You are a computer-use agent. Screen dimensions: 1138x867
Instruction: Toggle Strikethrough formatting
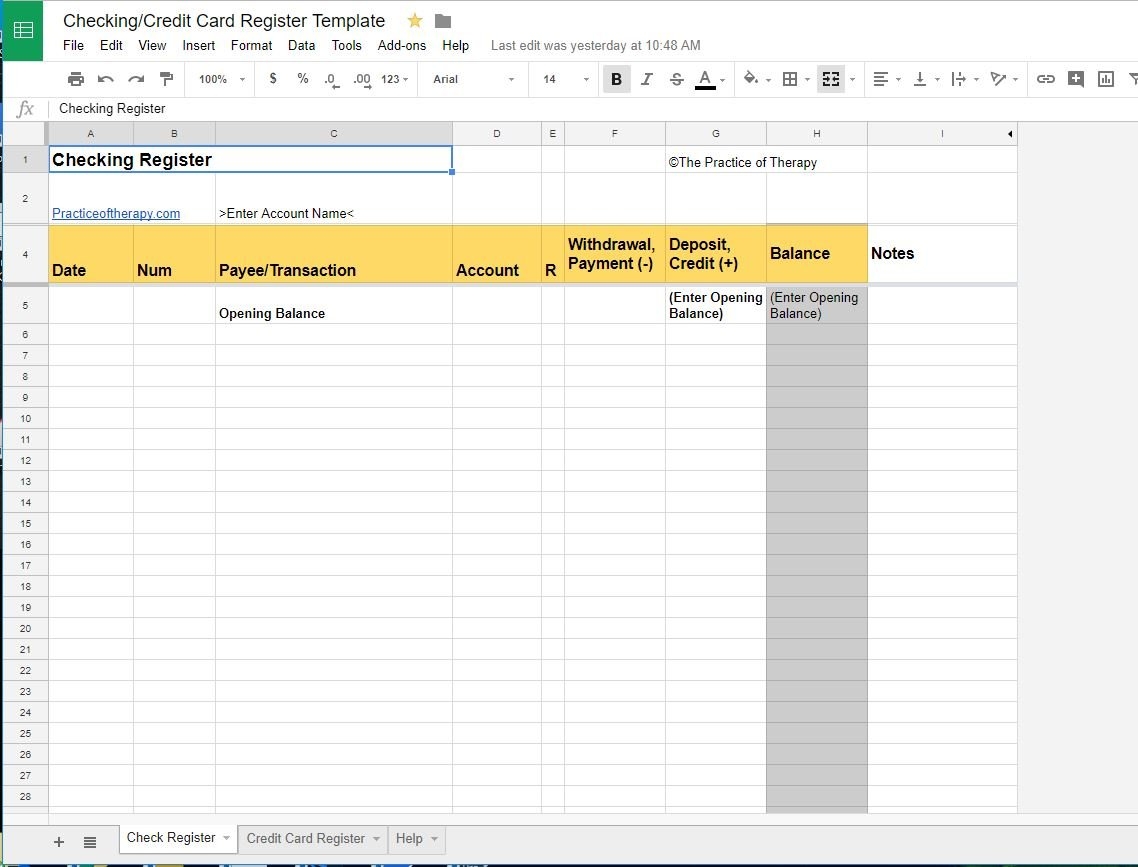(676, 79)
